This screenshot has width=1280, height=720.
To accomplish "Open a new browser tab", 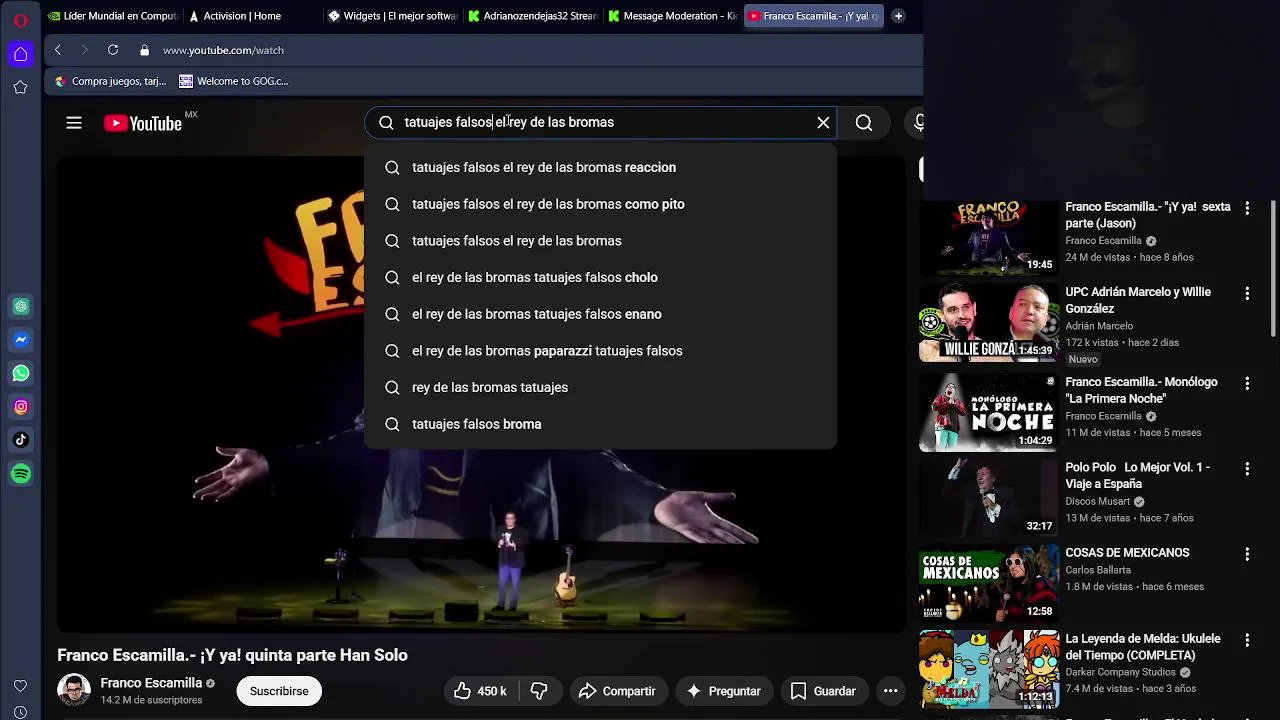I will [898, 16].
